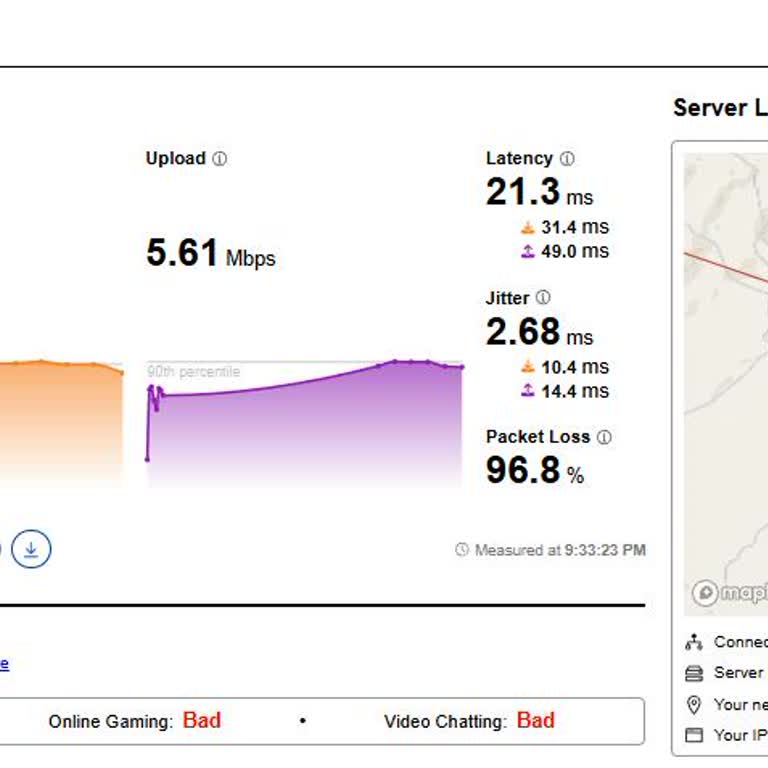Click the connection network icon under the map
Screen dimensions: 768x768
tap(694, 642)
